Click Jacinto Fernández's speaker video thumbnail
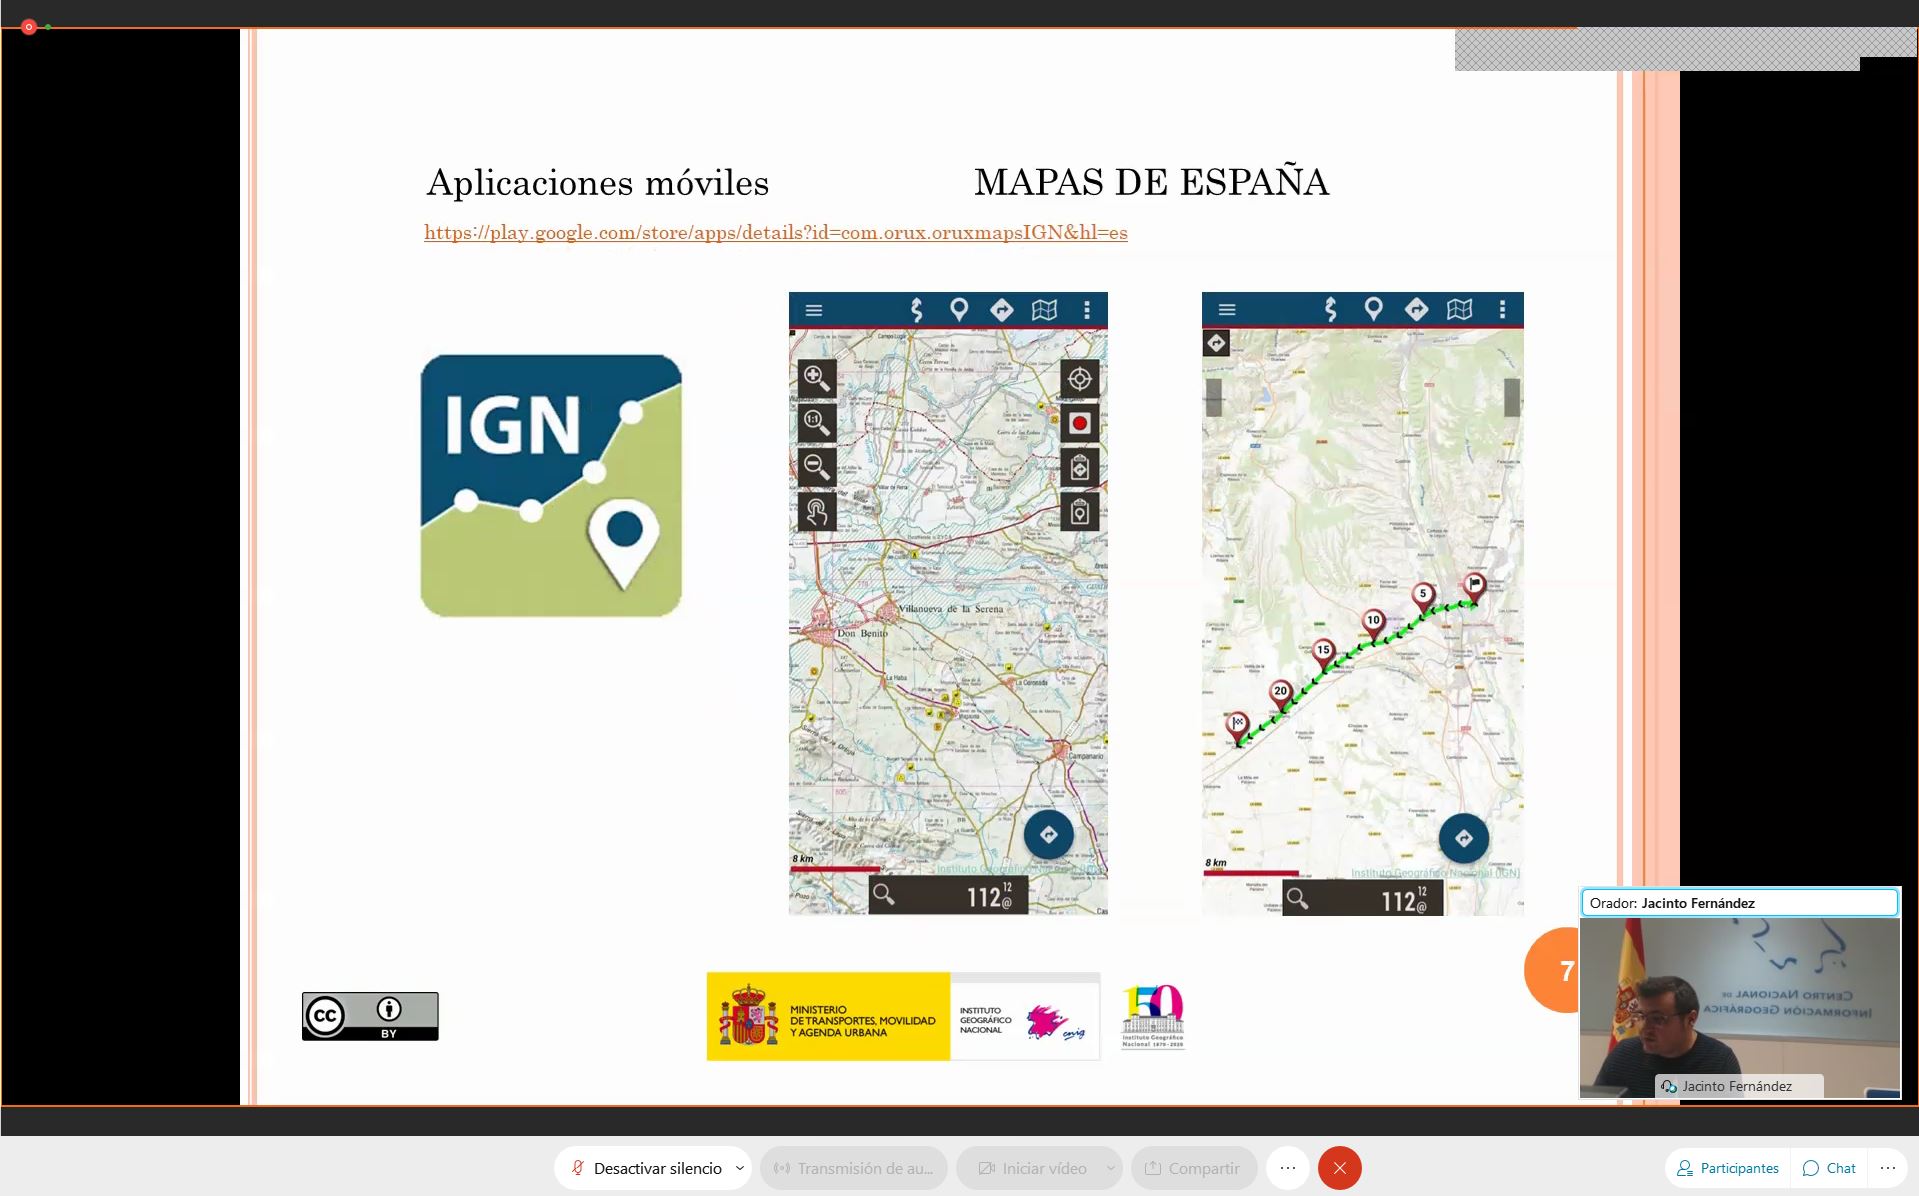This screenshot has width=1919, height=1196. pyautogui.click(x=1739, y=1005)
